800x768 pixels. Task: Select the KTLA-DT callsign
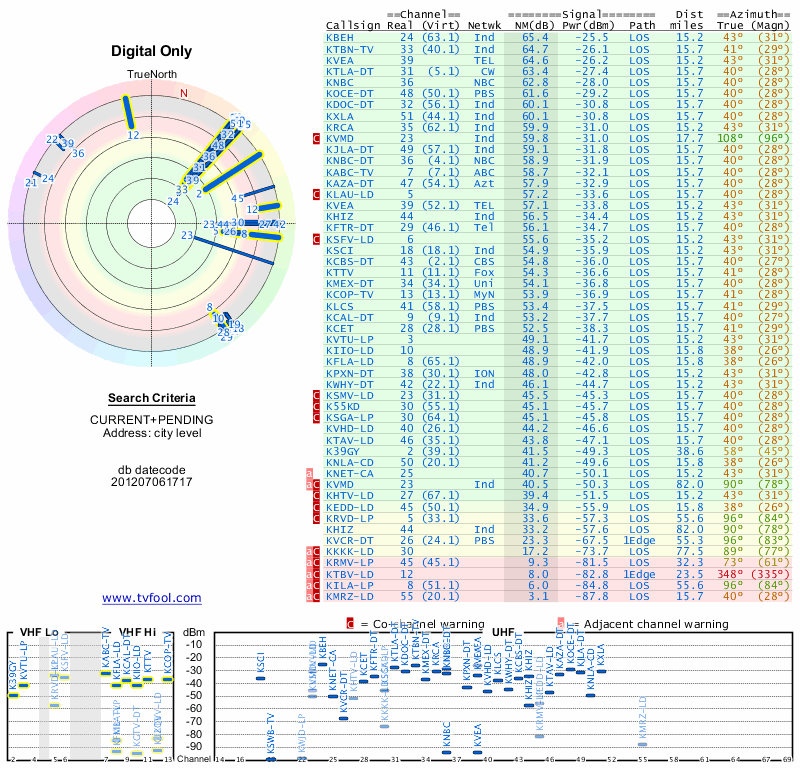[349, 71]
